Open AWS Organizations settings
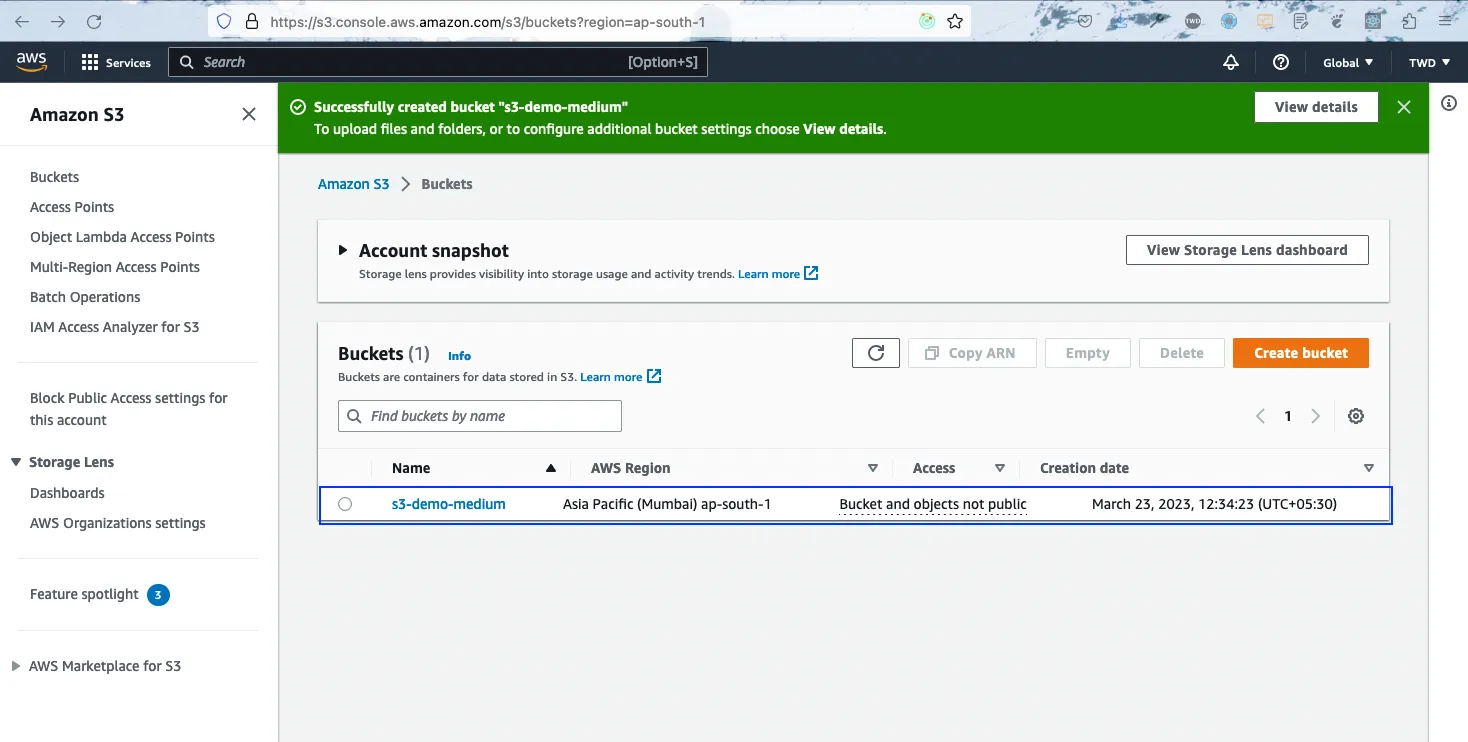Image resolution: width=1468 pixels, height=742 pixels. pos(118,523)
